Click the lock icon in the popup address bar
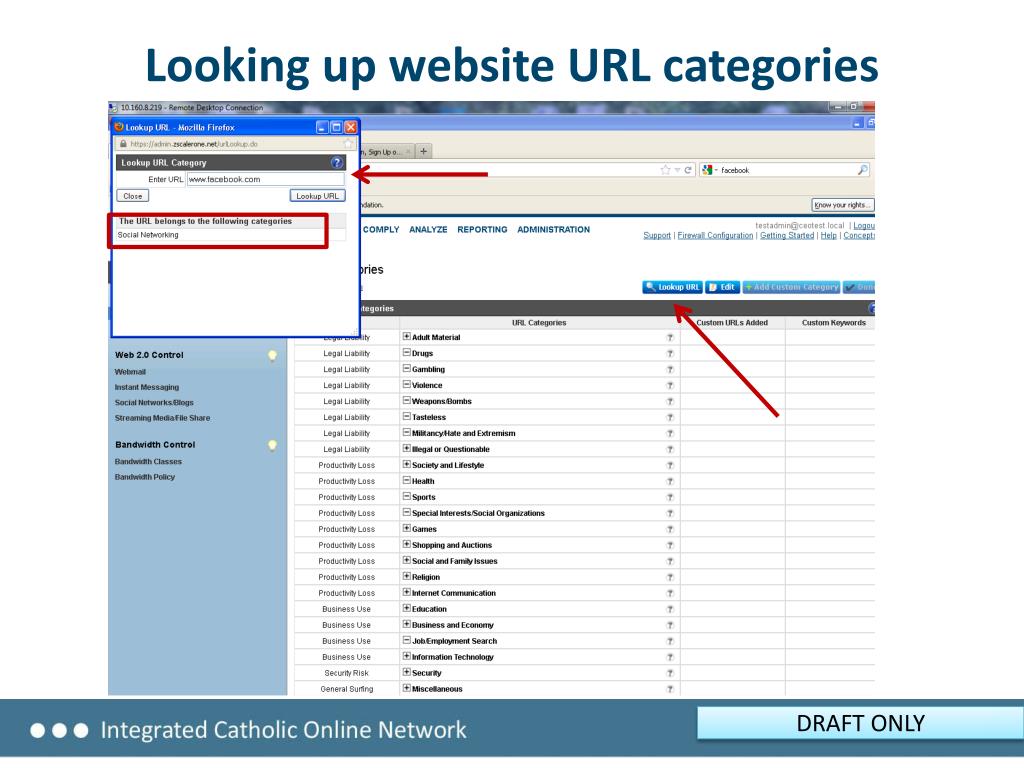Image resolution: width=1024 pixels, height=768 pixels. [x=123, y=144]
